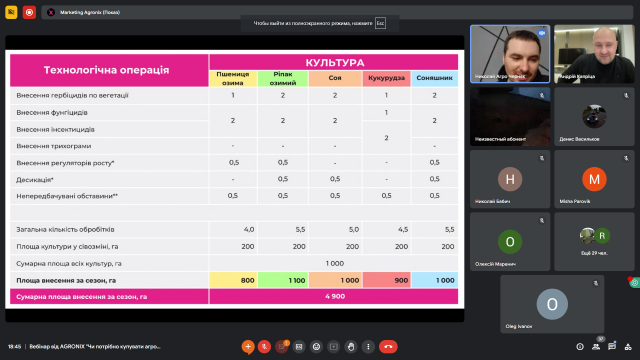The width and height of the screenshot is (640, 360).
Task: Click Олексій Маренич green O avatar
Action: tap(510, 242)
